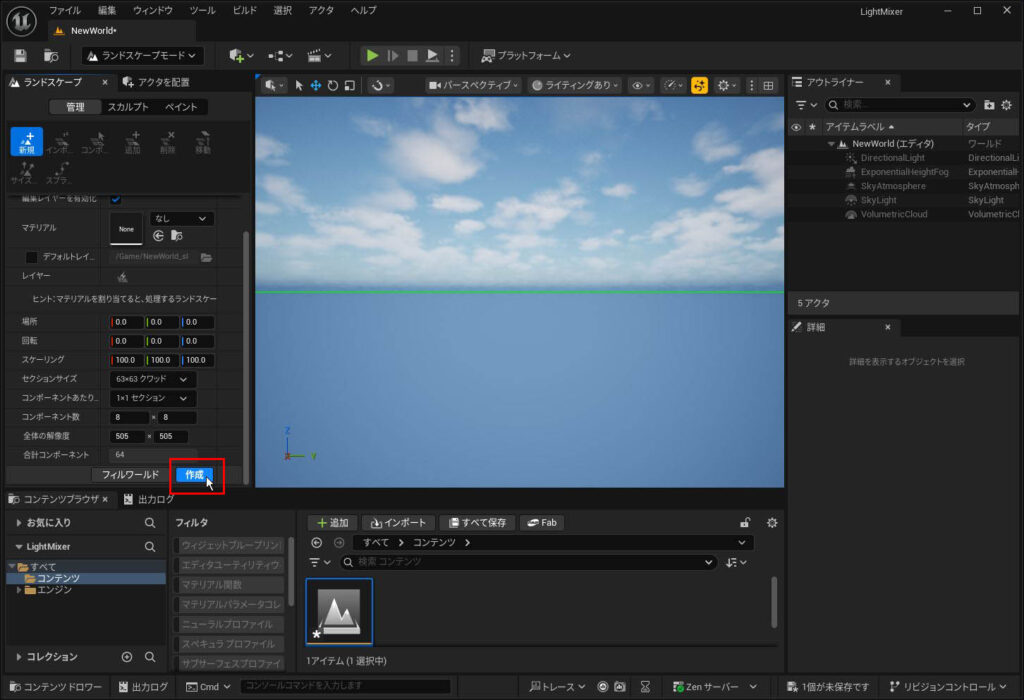Toggle the enable edit layers checkbox
Screen dimensions: 1024x700
(115, 198)
